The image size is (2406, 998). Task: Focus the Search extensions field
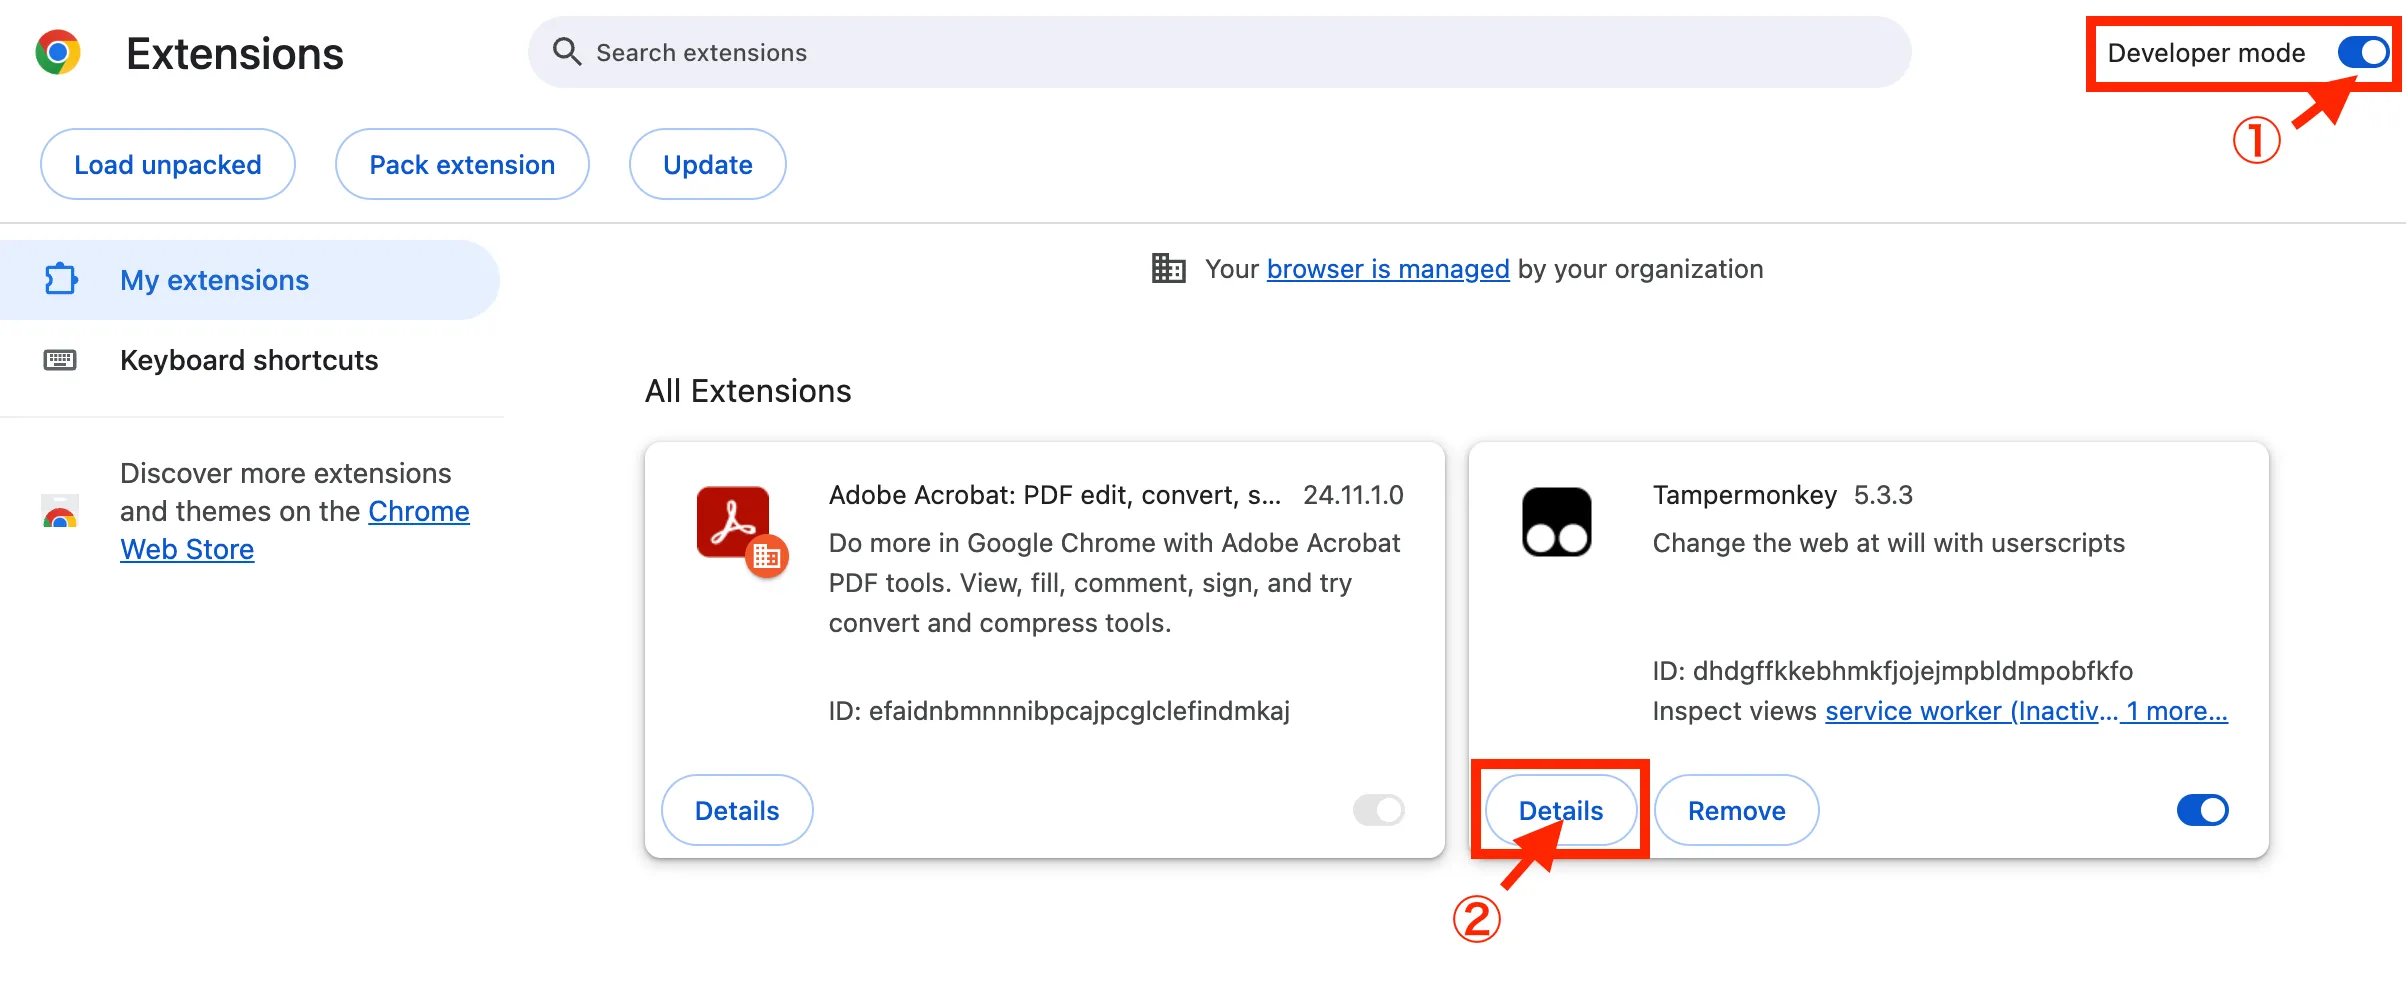pyautogui.click(x=1220, y=52)
